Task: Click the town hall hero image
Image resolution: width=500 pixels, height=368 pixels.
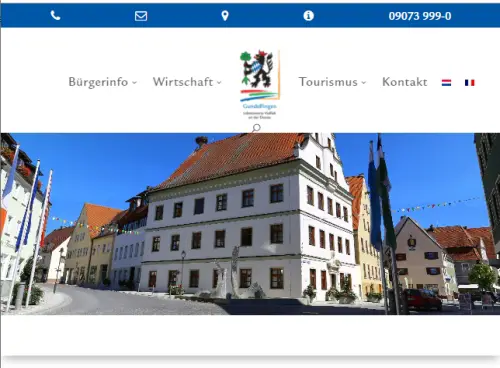Action: [250, 224]
